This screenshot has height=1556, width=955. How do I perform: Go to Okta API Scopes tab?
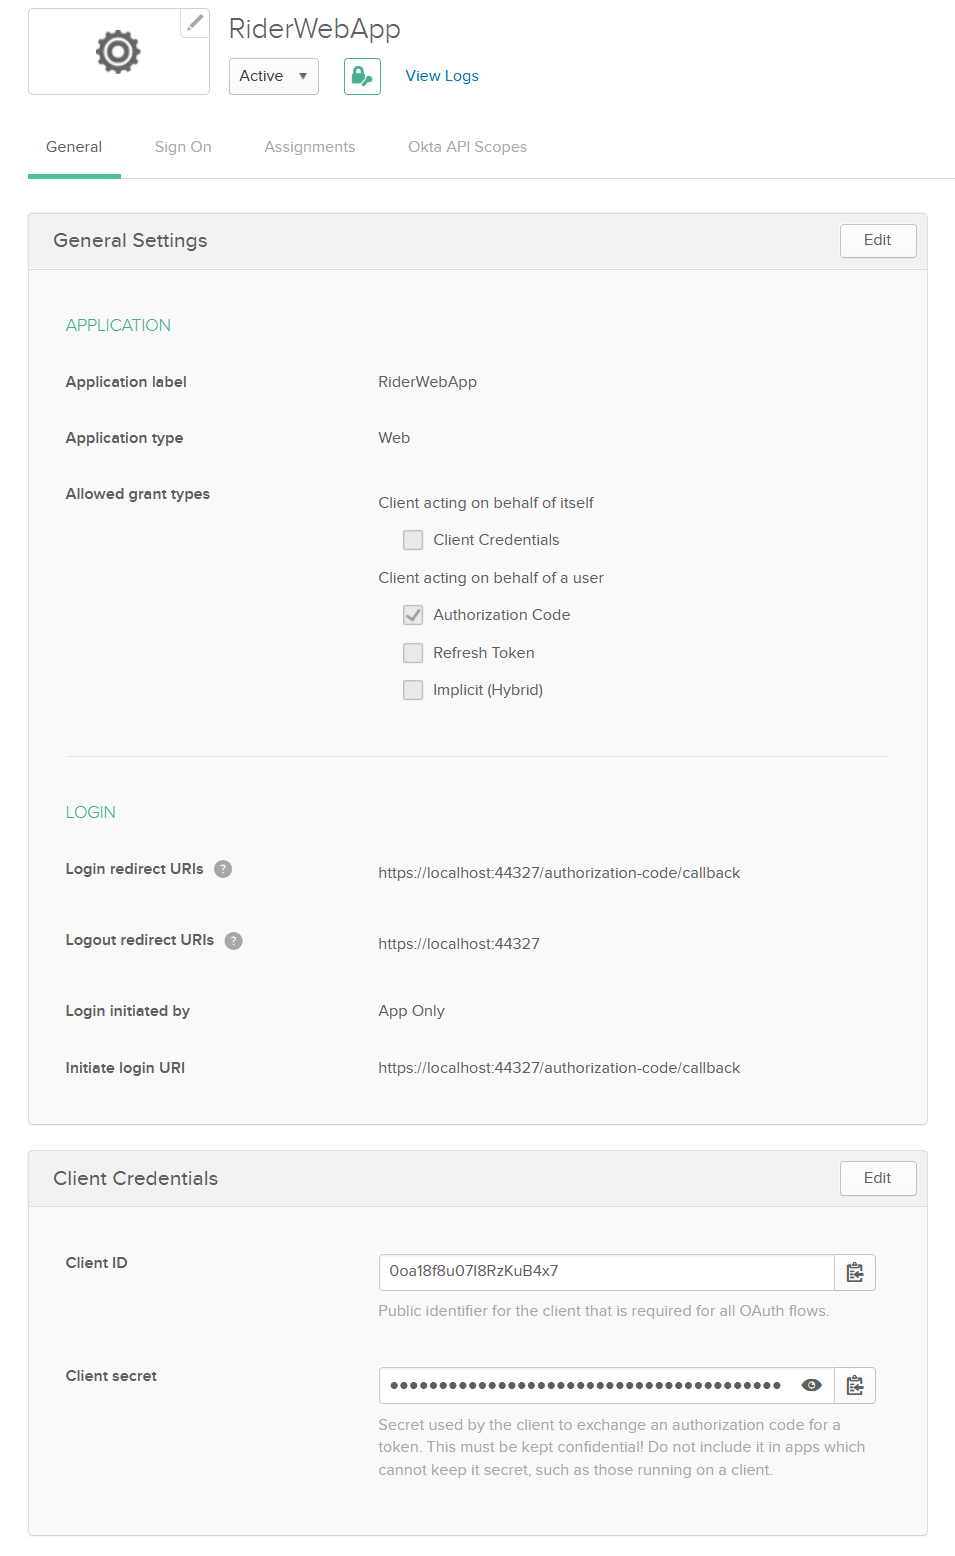467,147
